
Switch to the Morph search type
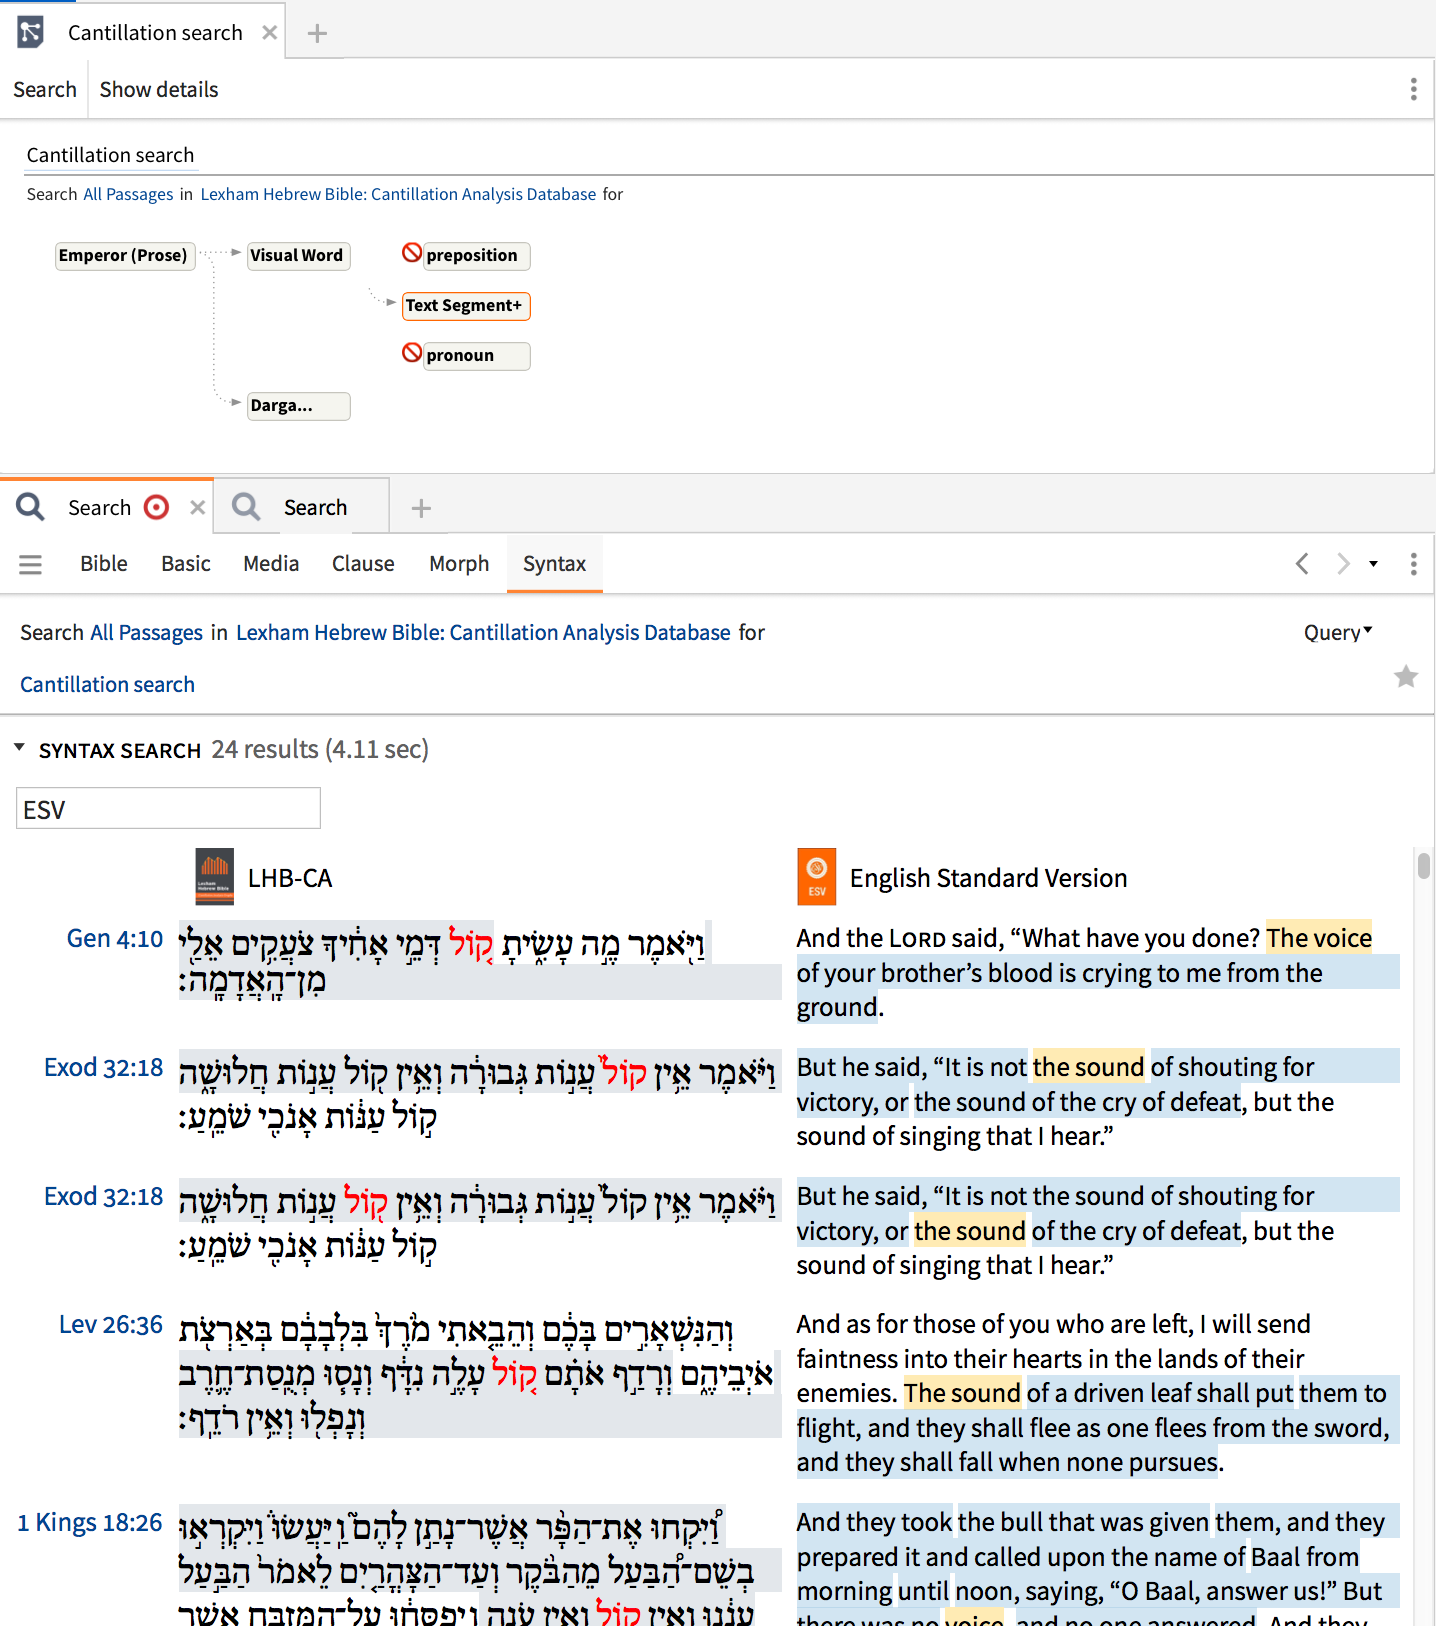click(x=459, y=564)
